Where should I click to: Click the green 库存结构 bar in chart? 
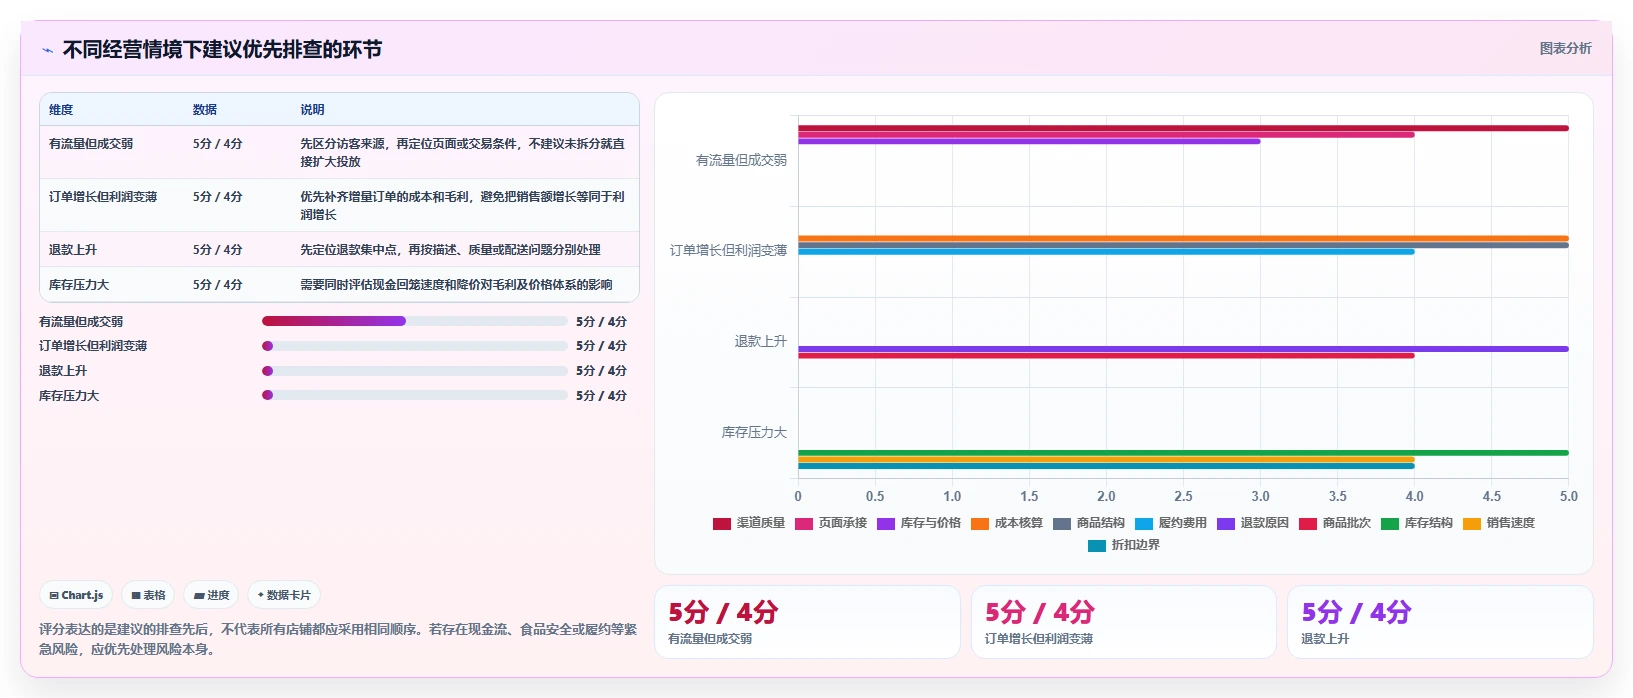click(x=1183, y=453)
